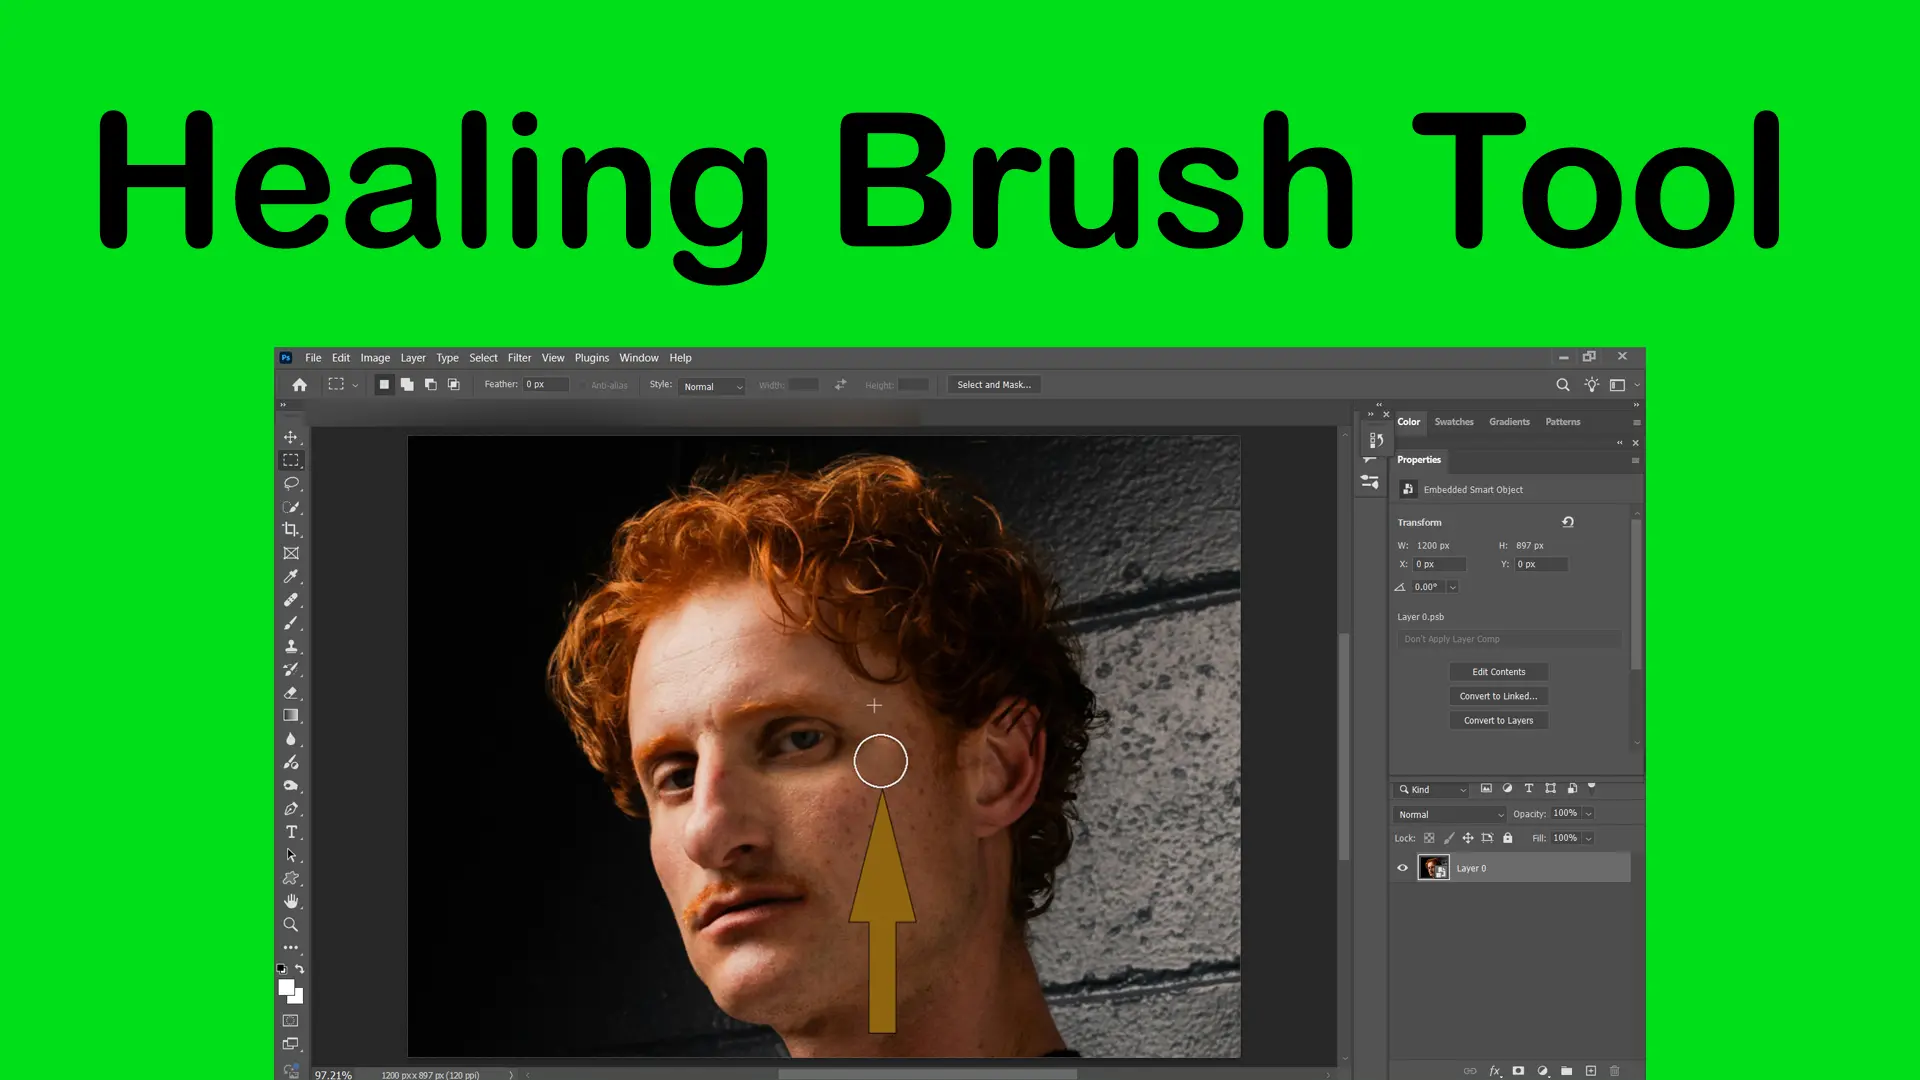
Task: Open the Filter menu
Action: click(x=519, y=358)
